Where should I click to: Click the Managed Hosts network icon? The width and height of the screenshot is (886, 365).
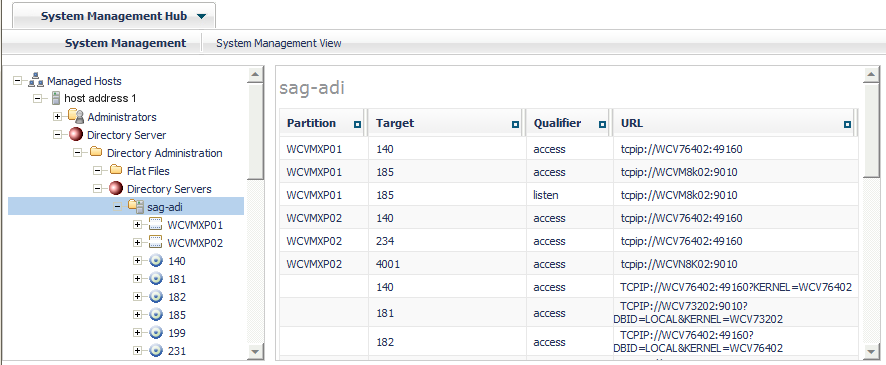click(x=36, y=80)
